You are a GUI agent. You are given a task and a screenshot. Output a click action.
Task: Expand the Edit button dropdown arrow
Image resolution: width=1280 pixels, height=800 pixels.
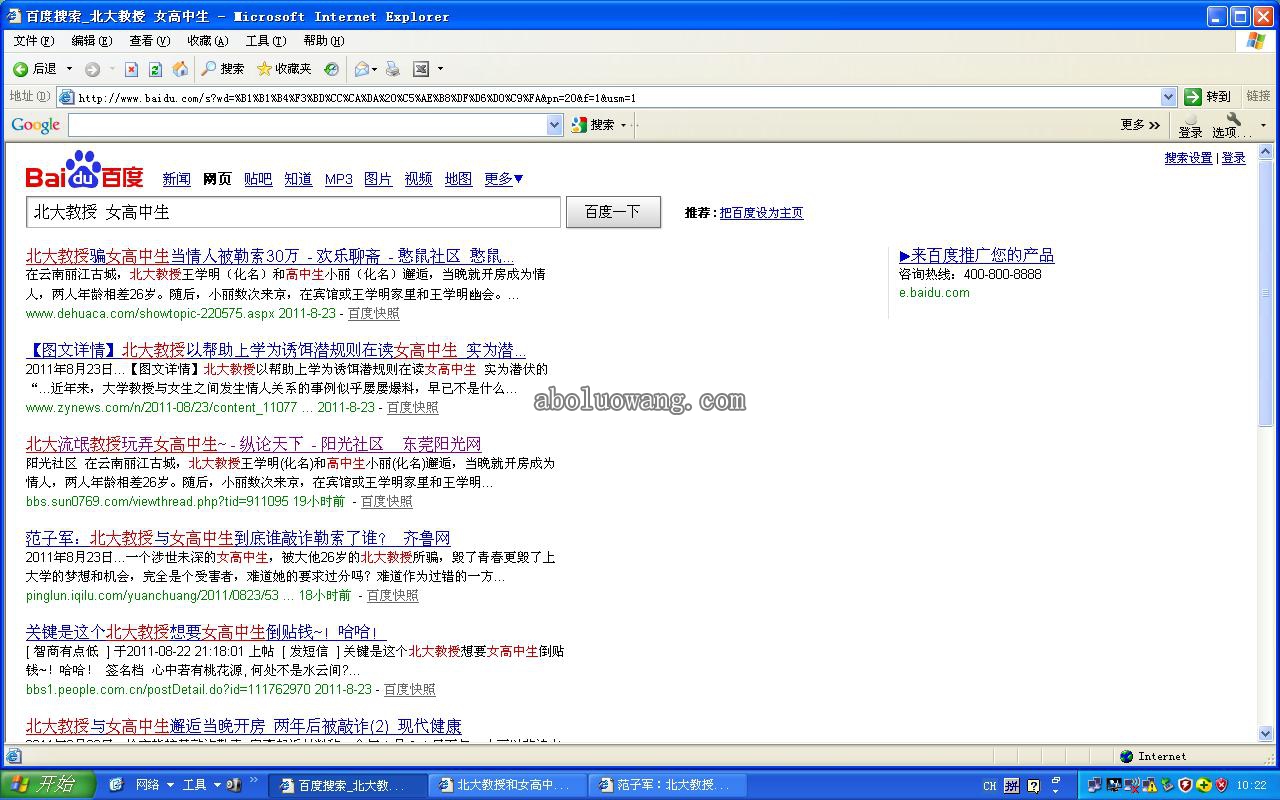[x=440, y=69]
